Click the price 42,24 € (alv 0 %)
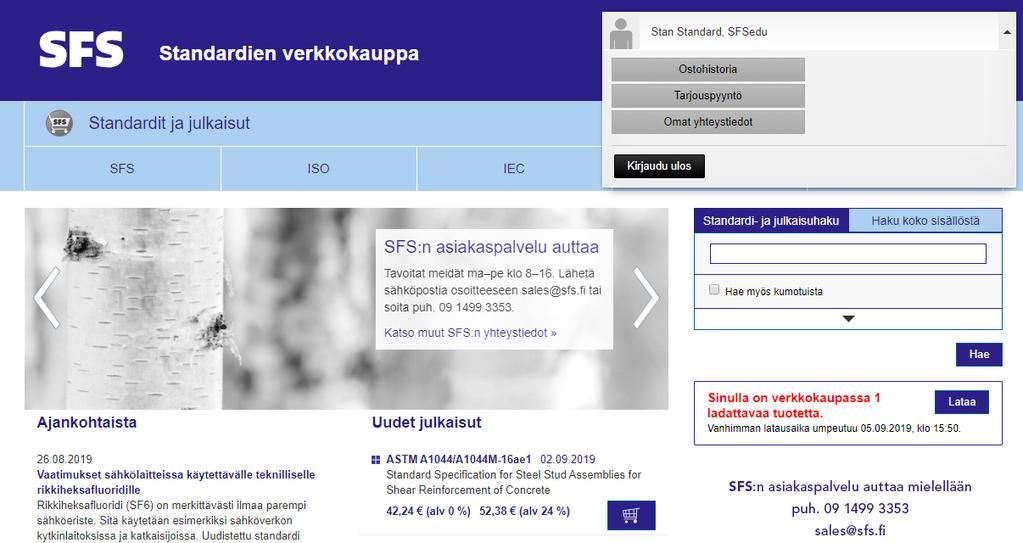 (428, 511)
